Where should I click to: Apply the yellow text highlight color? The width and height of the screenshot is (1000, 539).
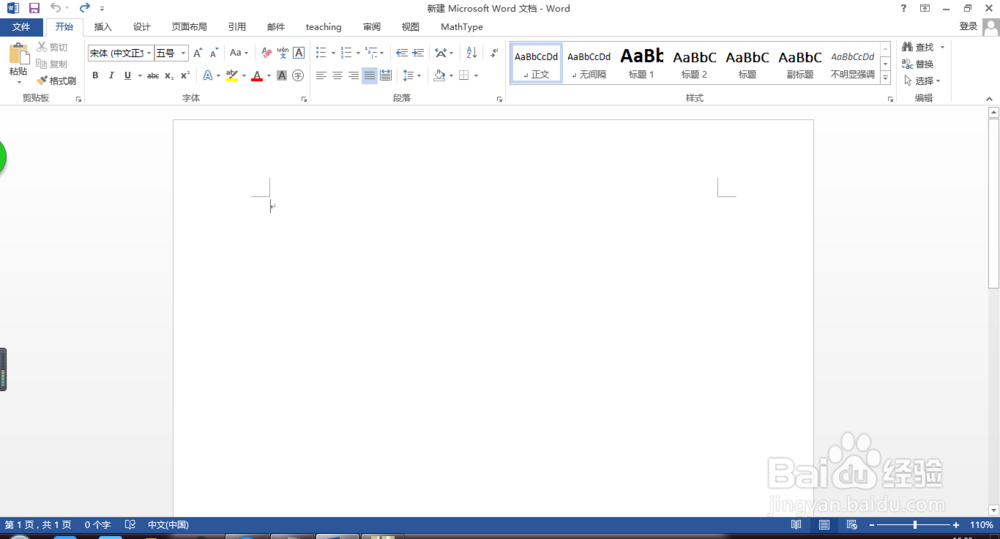coord(232,75)
